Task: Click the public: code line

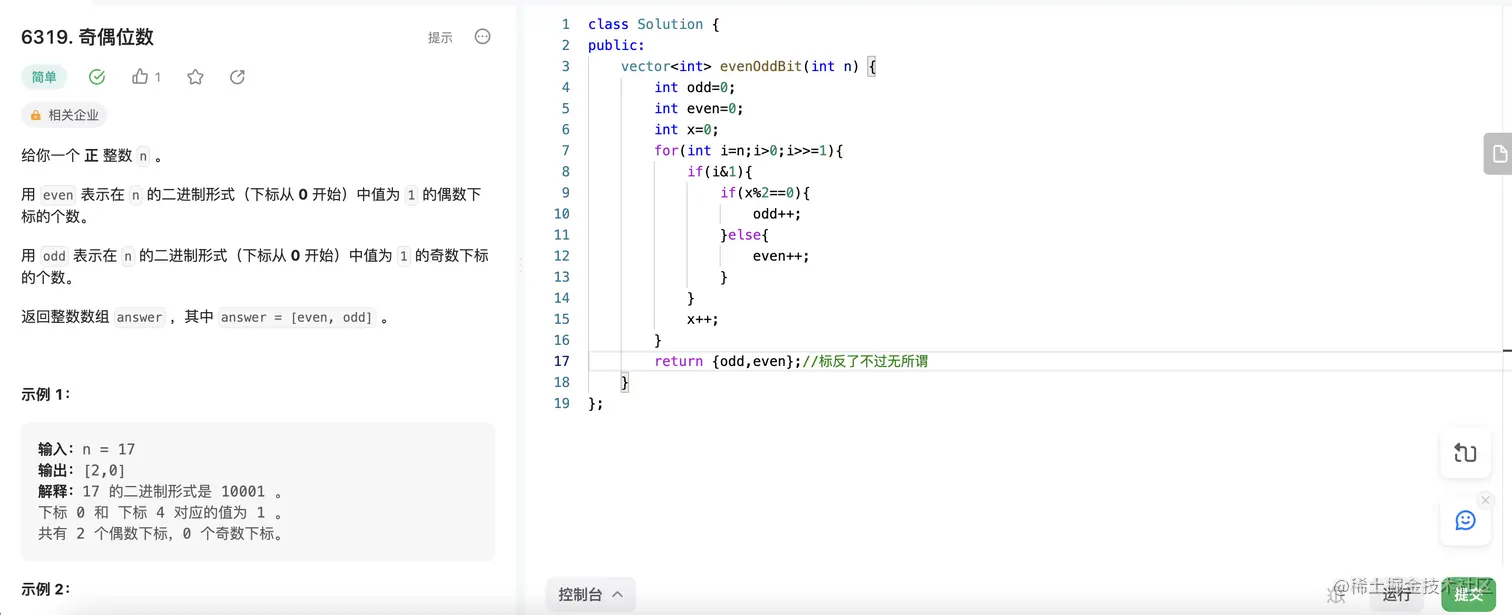Action: [x=616, y=46]
